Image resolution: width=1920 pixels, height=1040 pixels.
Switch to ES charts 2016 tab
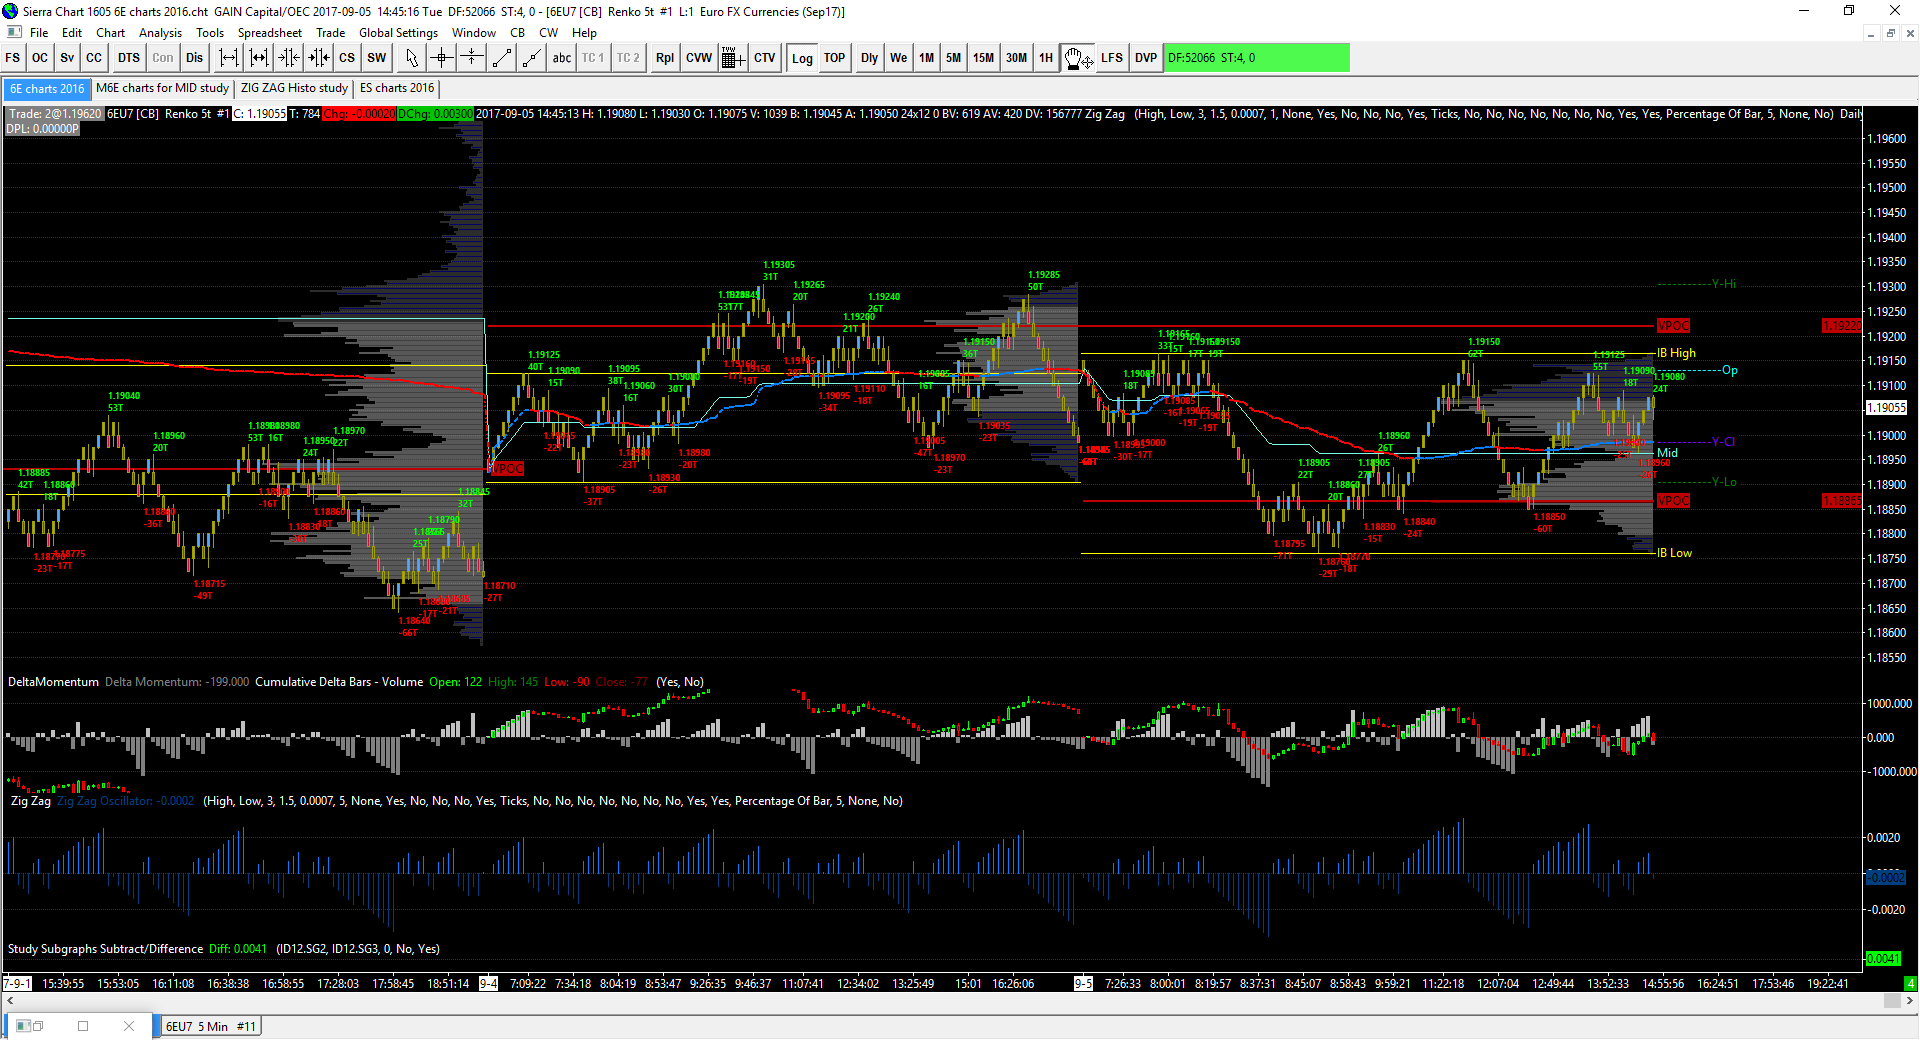pyautogui.click(x=397, y=88)
